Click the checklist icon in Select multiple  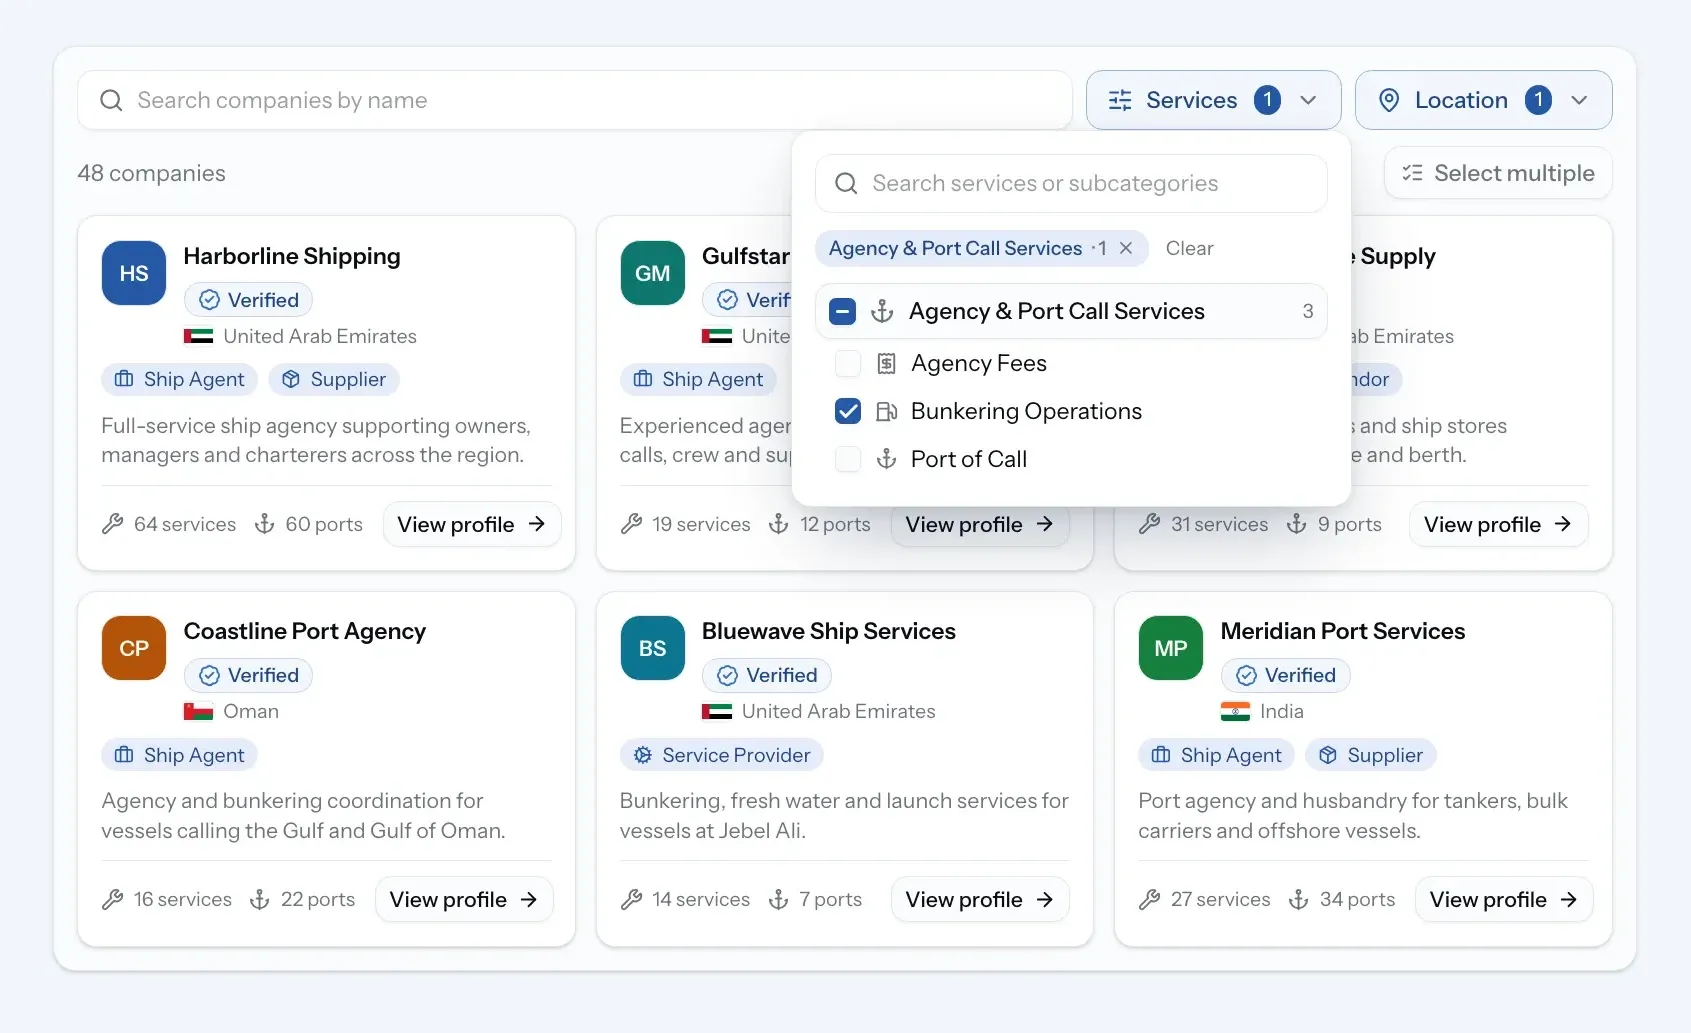pyautogui.click(x=1412, y=173)
